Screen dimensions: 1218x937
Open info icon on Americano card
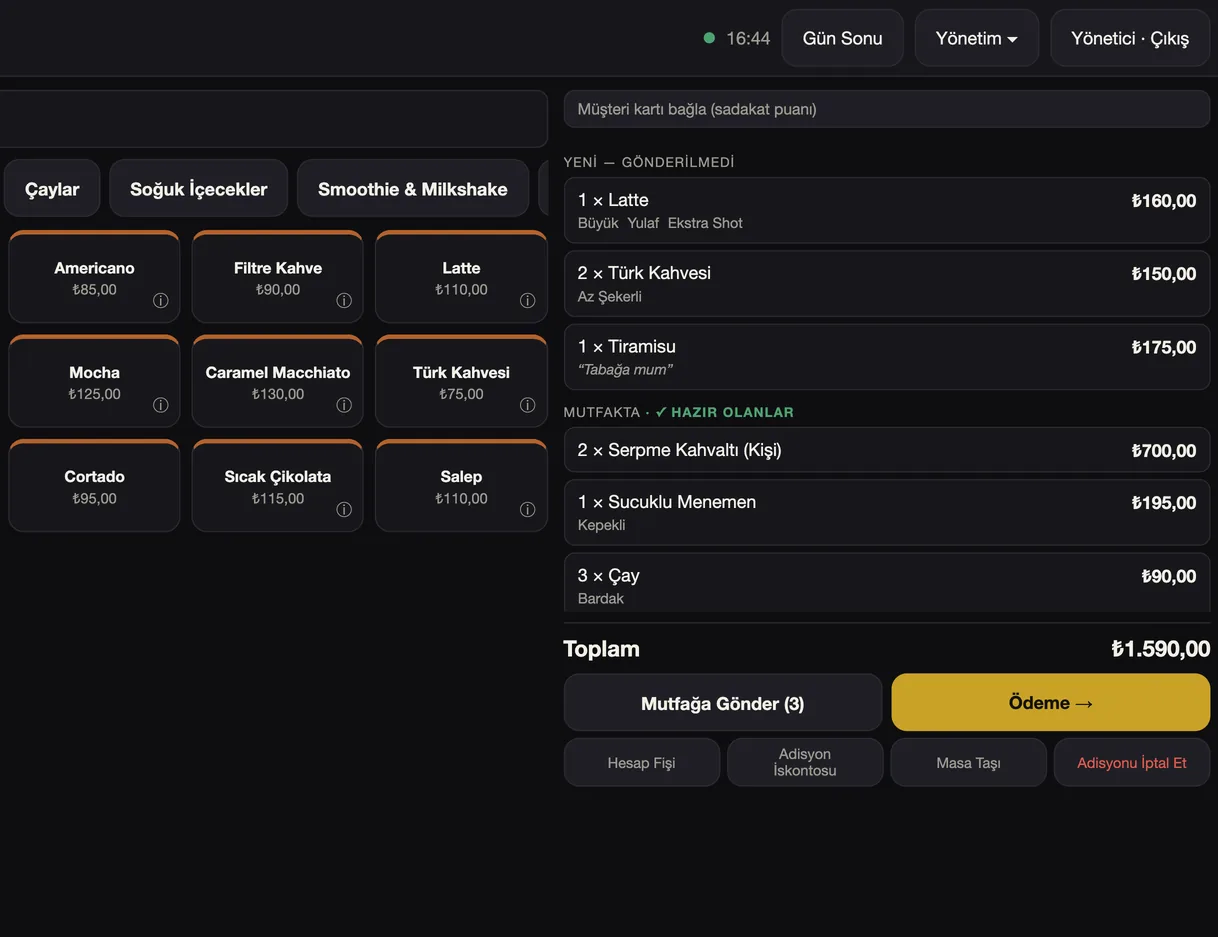tap(161, 300)
